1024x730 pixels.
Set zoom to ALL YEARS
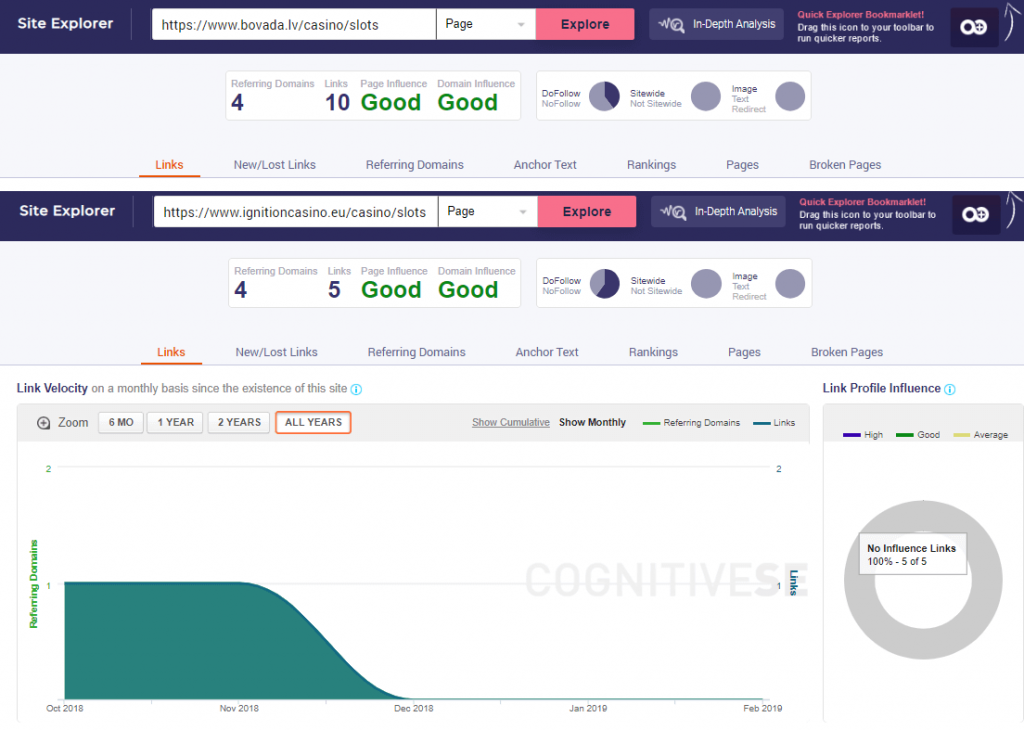click(313, 422)
